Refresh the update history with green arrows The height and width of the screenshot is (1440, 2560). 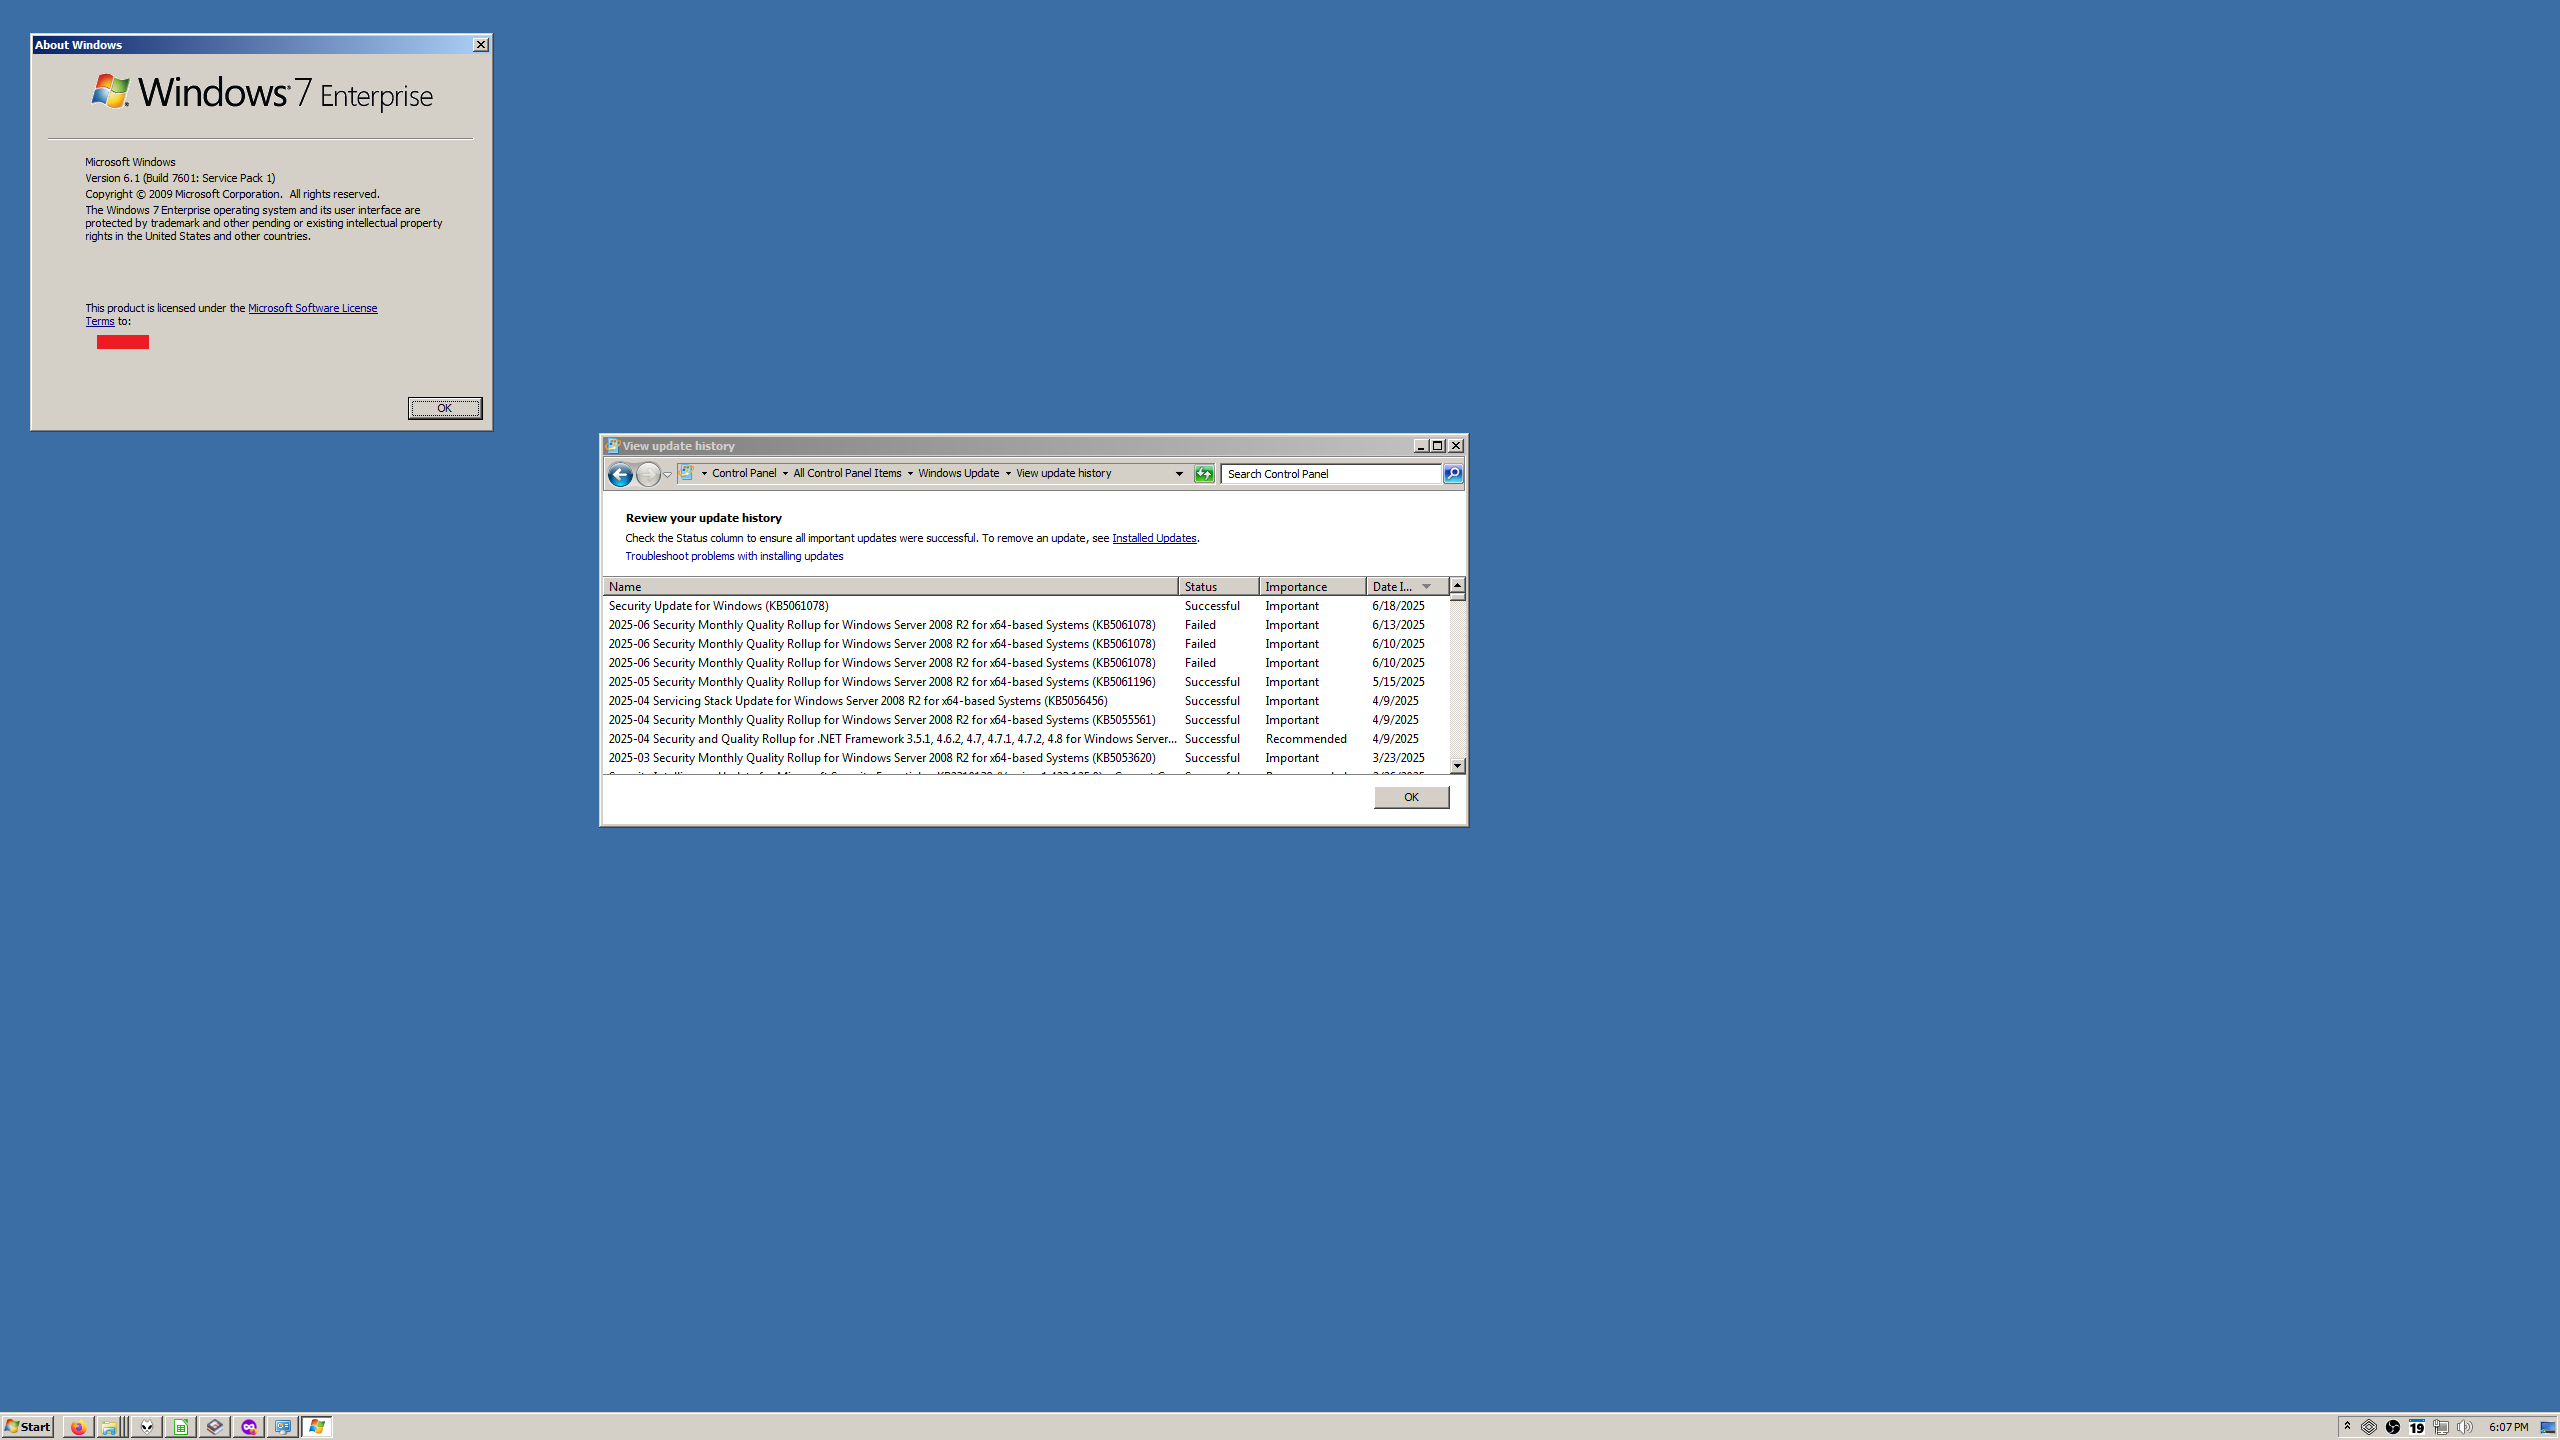coord(1204,474)
